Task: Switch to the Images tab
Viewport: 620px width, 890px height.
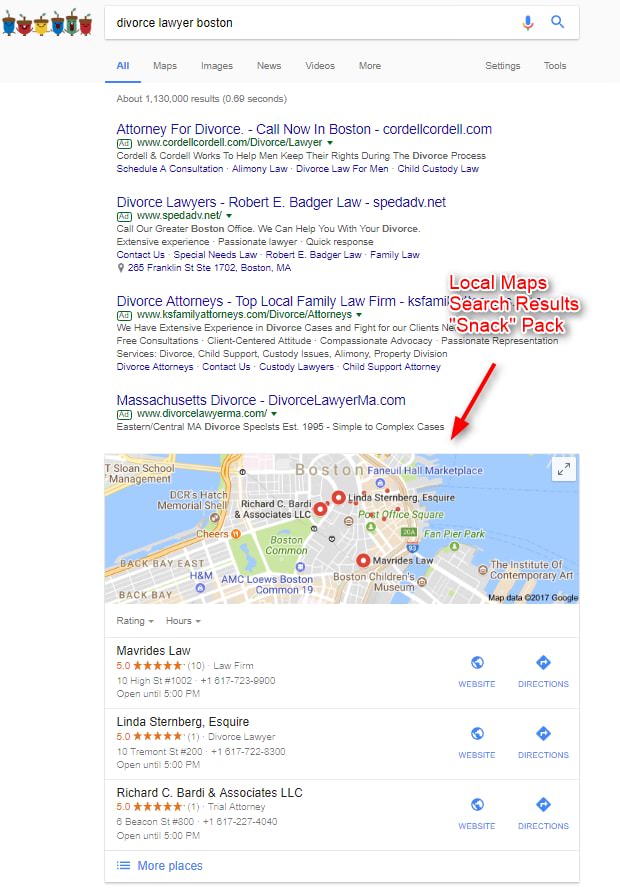Action: coord(217,66)
